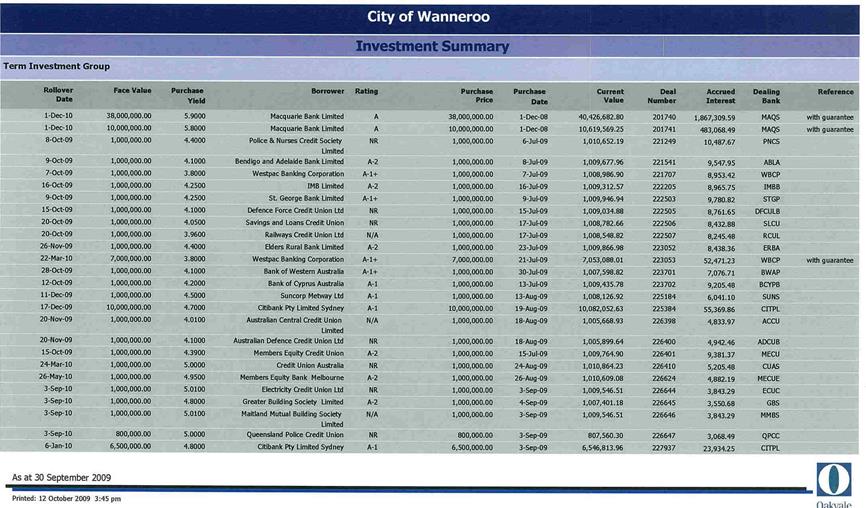866x508 pixels.
Task: Click dealing bank code BCYPB
Action: [x=770, y=285]
